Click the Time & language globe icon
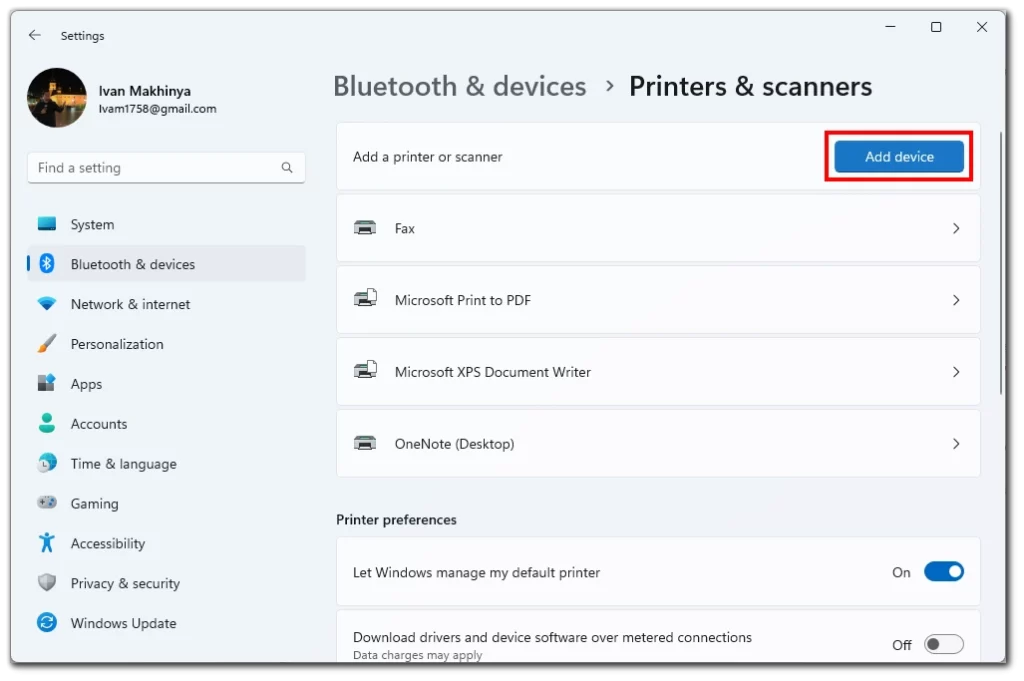 [47, 463]
